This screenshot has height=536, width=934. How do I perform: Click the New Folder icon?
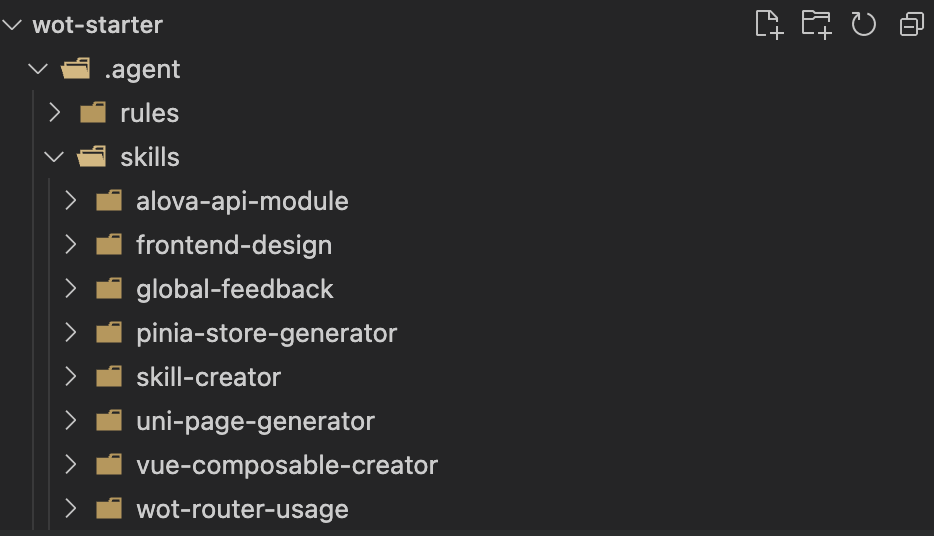(x=816, y=24)
